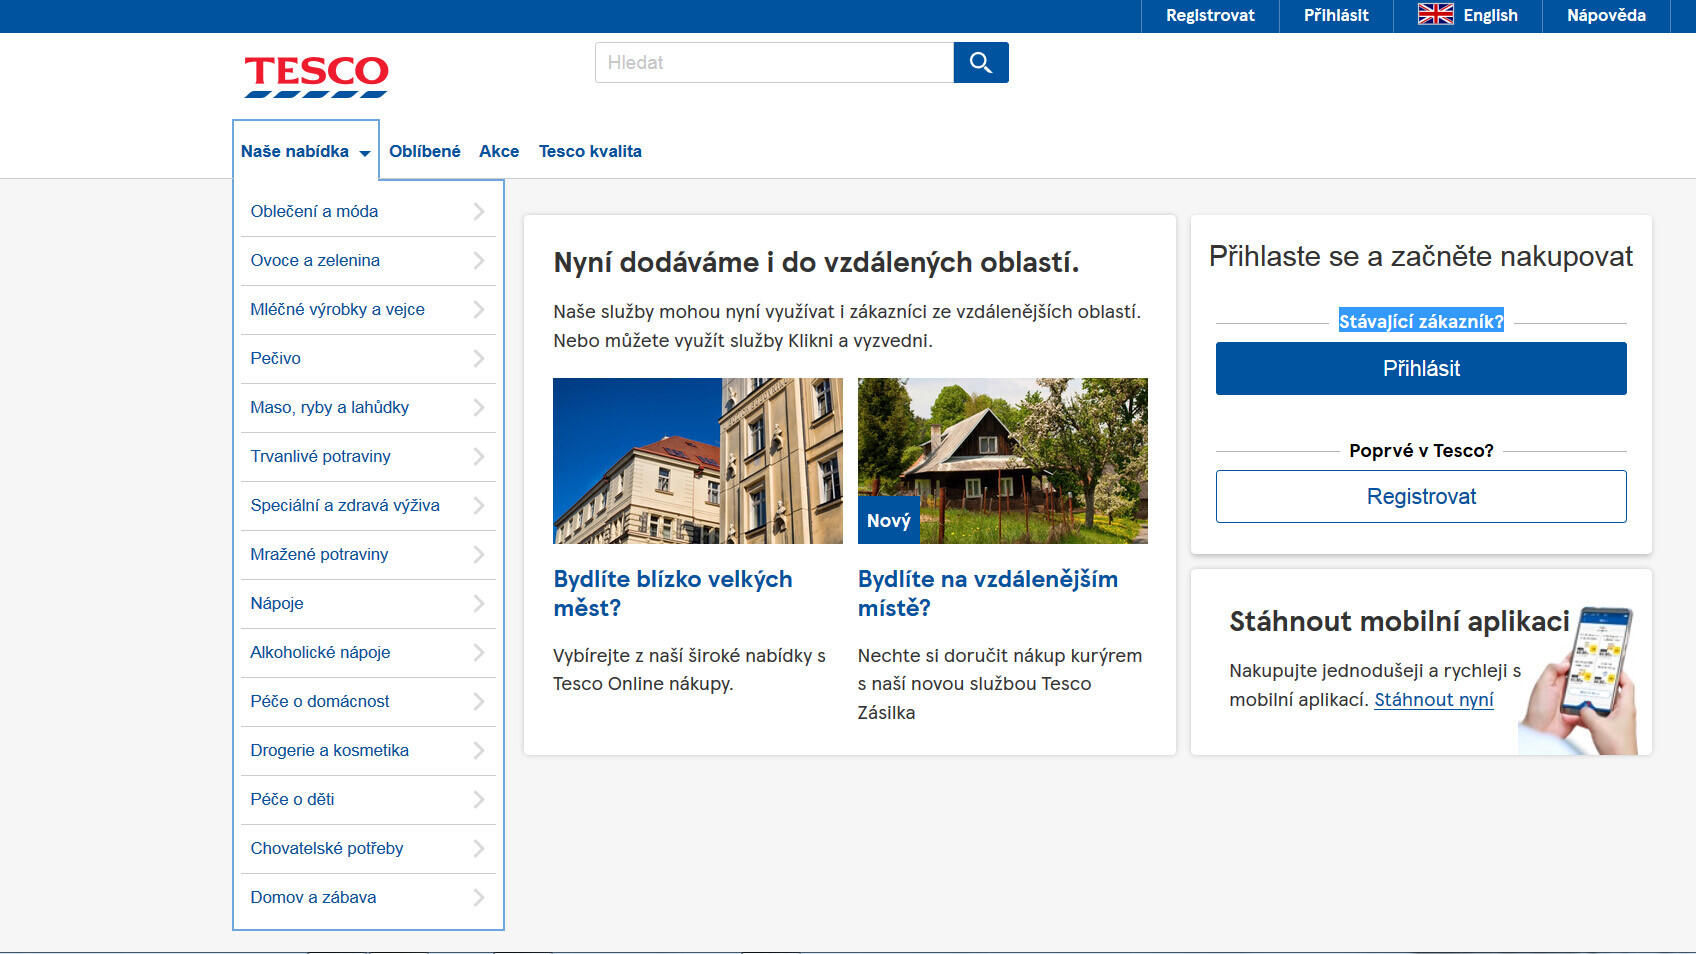Open Nápověda help link
The width and height of the screenshot is (1696, 954).
click(x=1606, y=15)
